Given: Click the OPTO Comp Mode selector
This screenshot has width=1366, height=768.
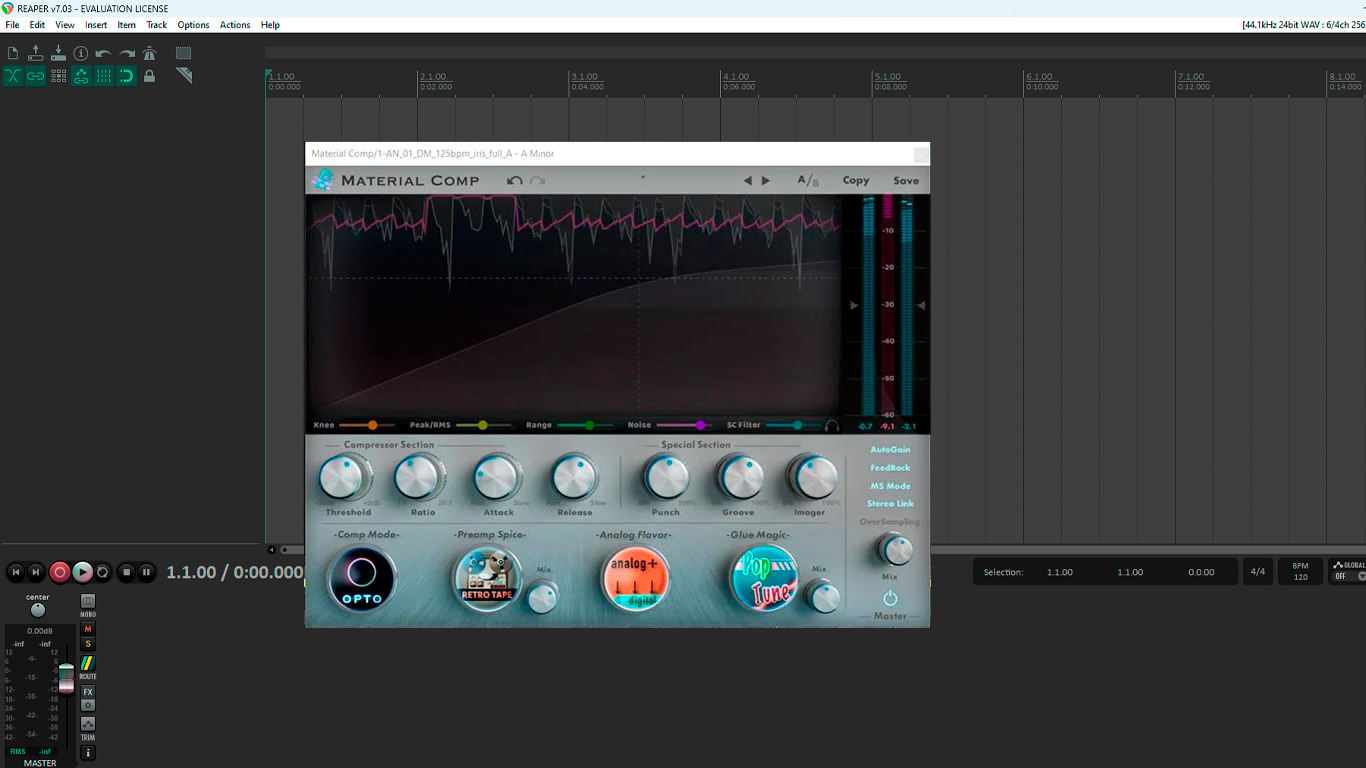Looking at the screenshot, I should 361,579.
